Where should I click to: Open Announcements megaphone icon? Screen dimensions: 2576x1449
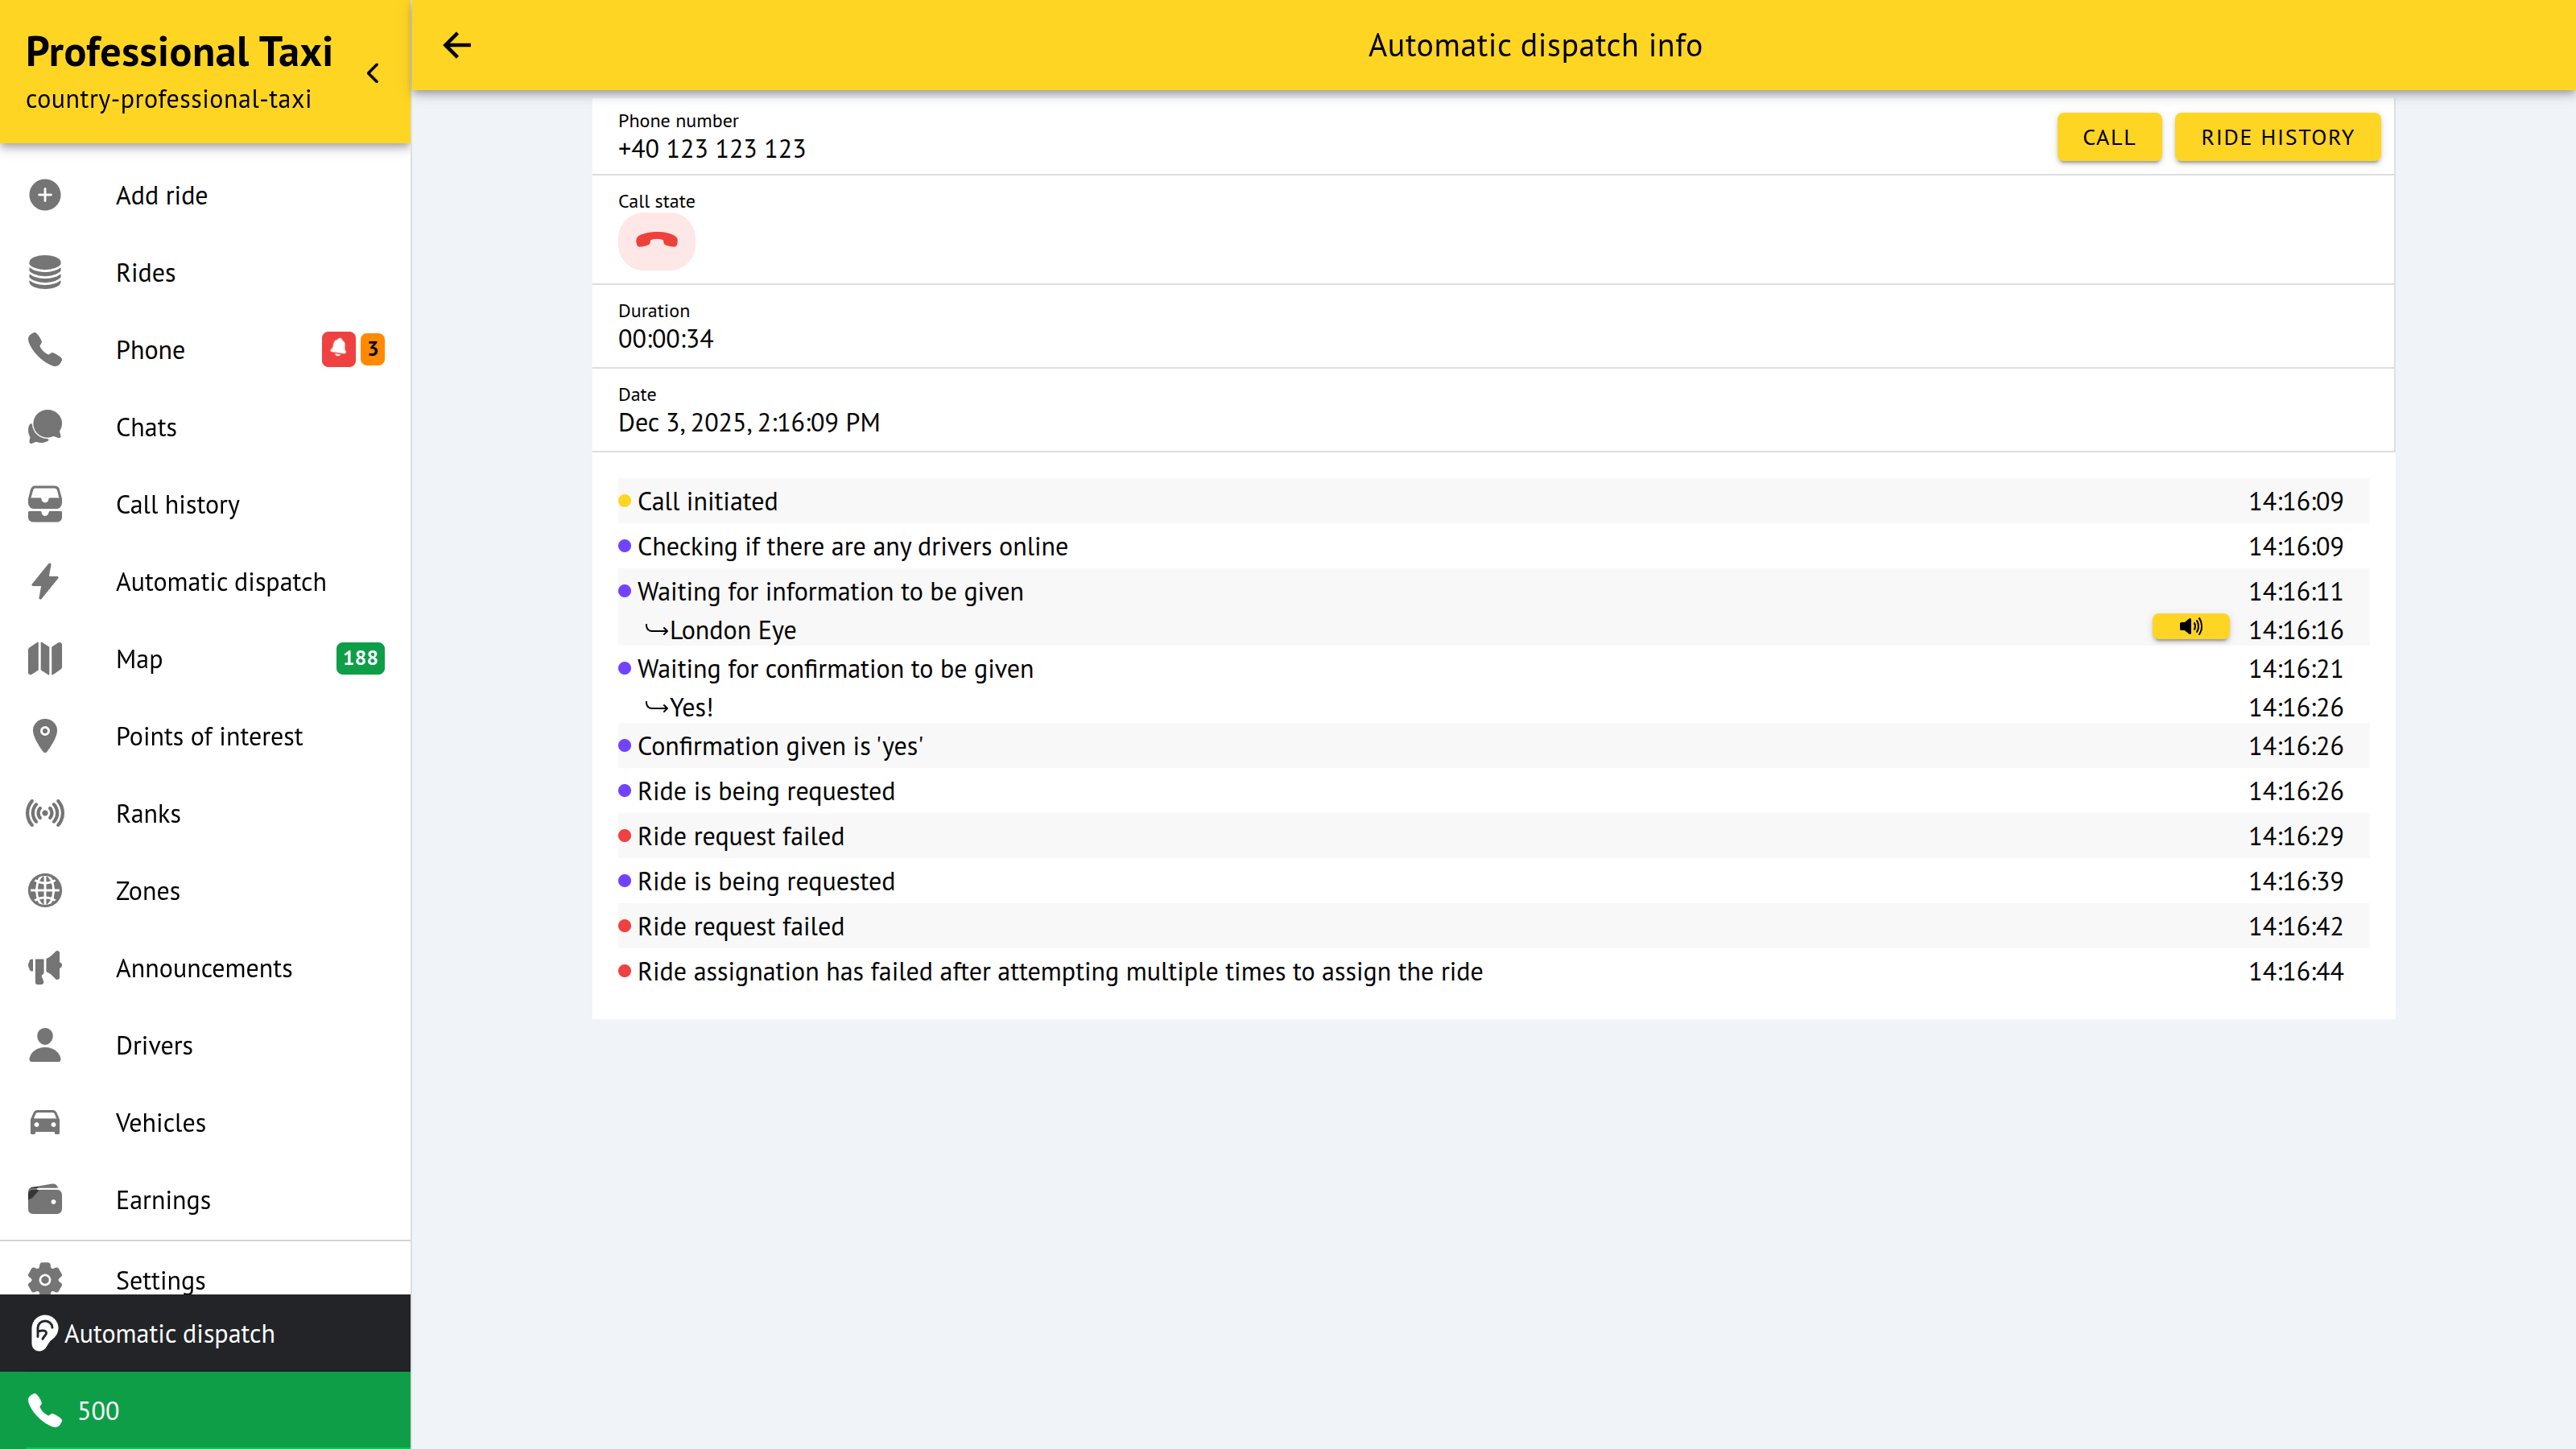click(x=45, y=968)
